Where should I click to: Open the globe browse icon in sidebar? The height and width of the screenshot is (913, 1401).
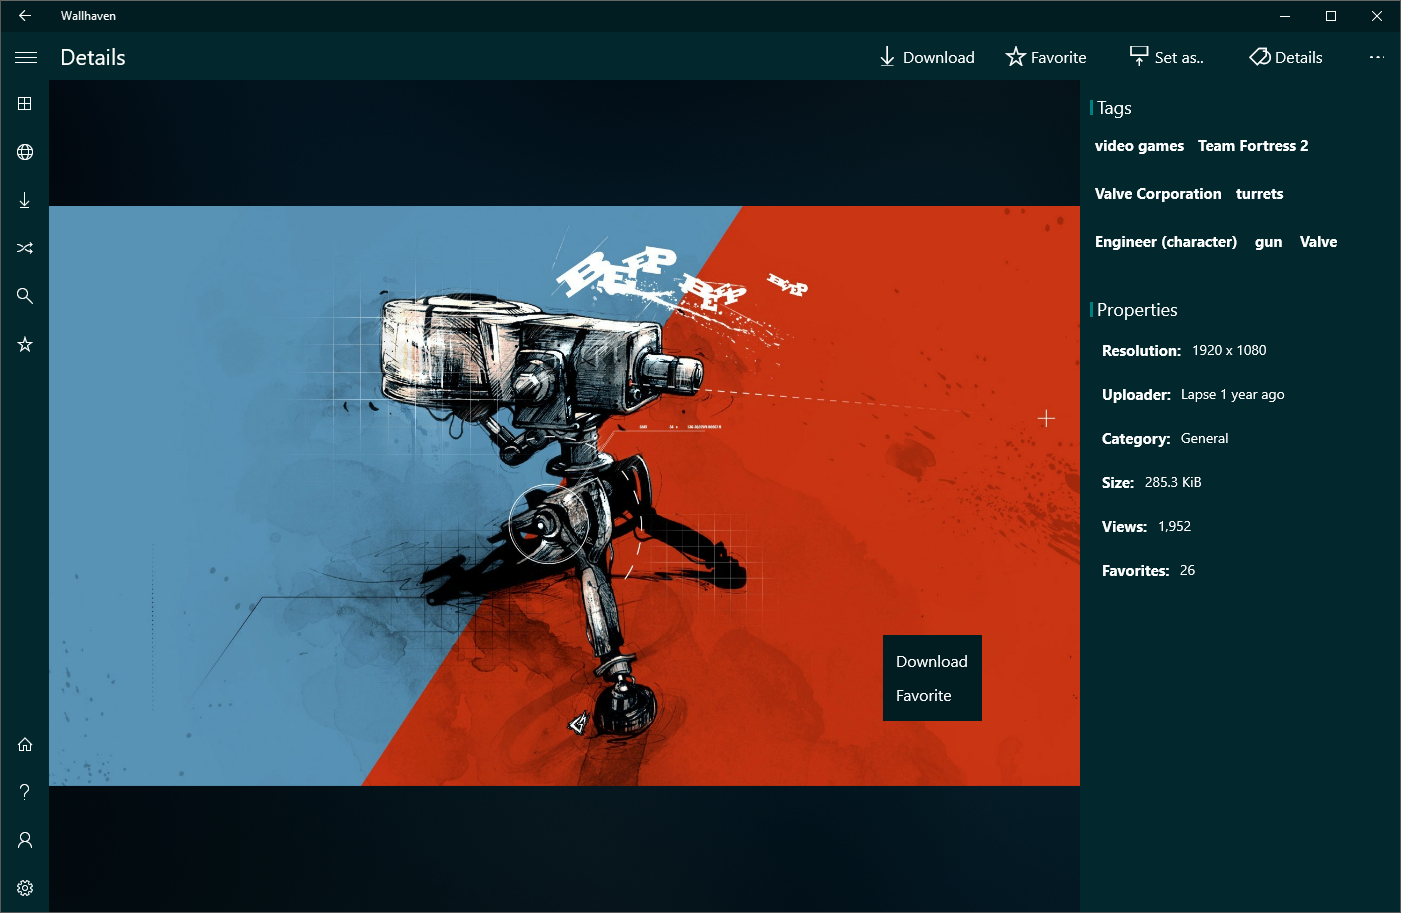(x=25, y=152)
